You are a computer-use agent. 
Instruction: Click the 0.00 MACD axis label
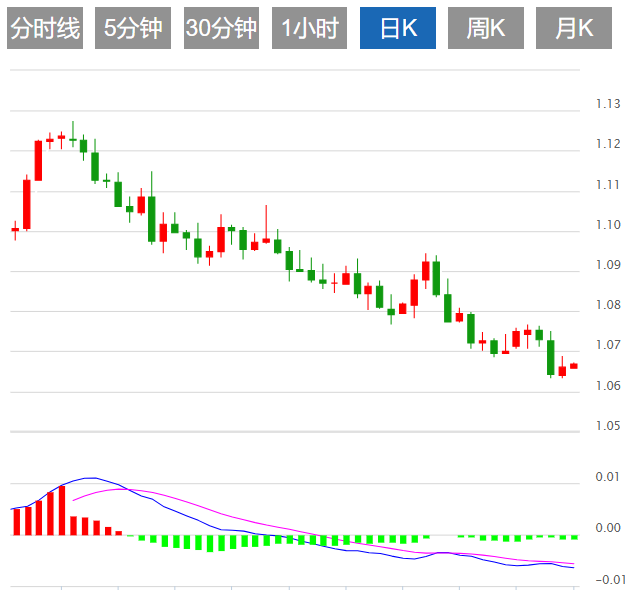click(x=608, y=528)
